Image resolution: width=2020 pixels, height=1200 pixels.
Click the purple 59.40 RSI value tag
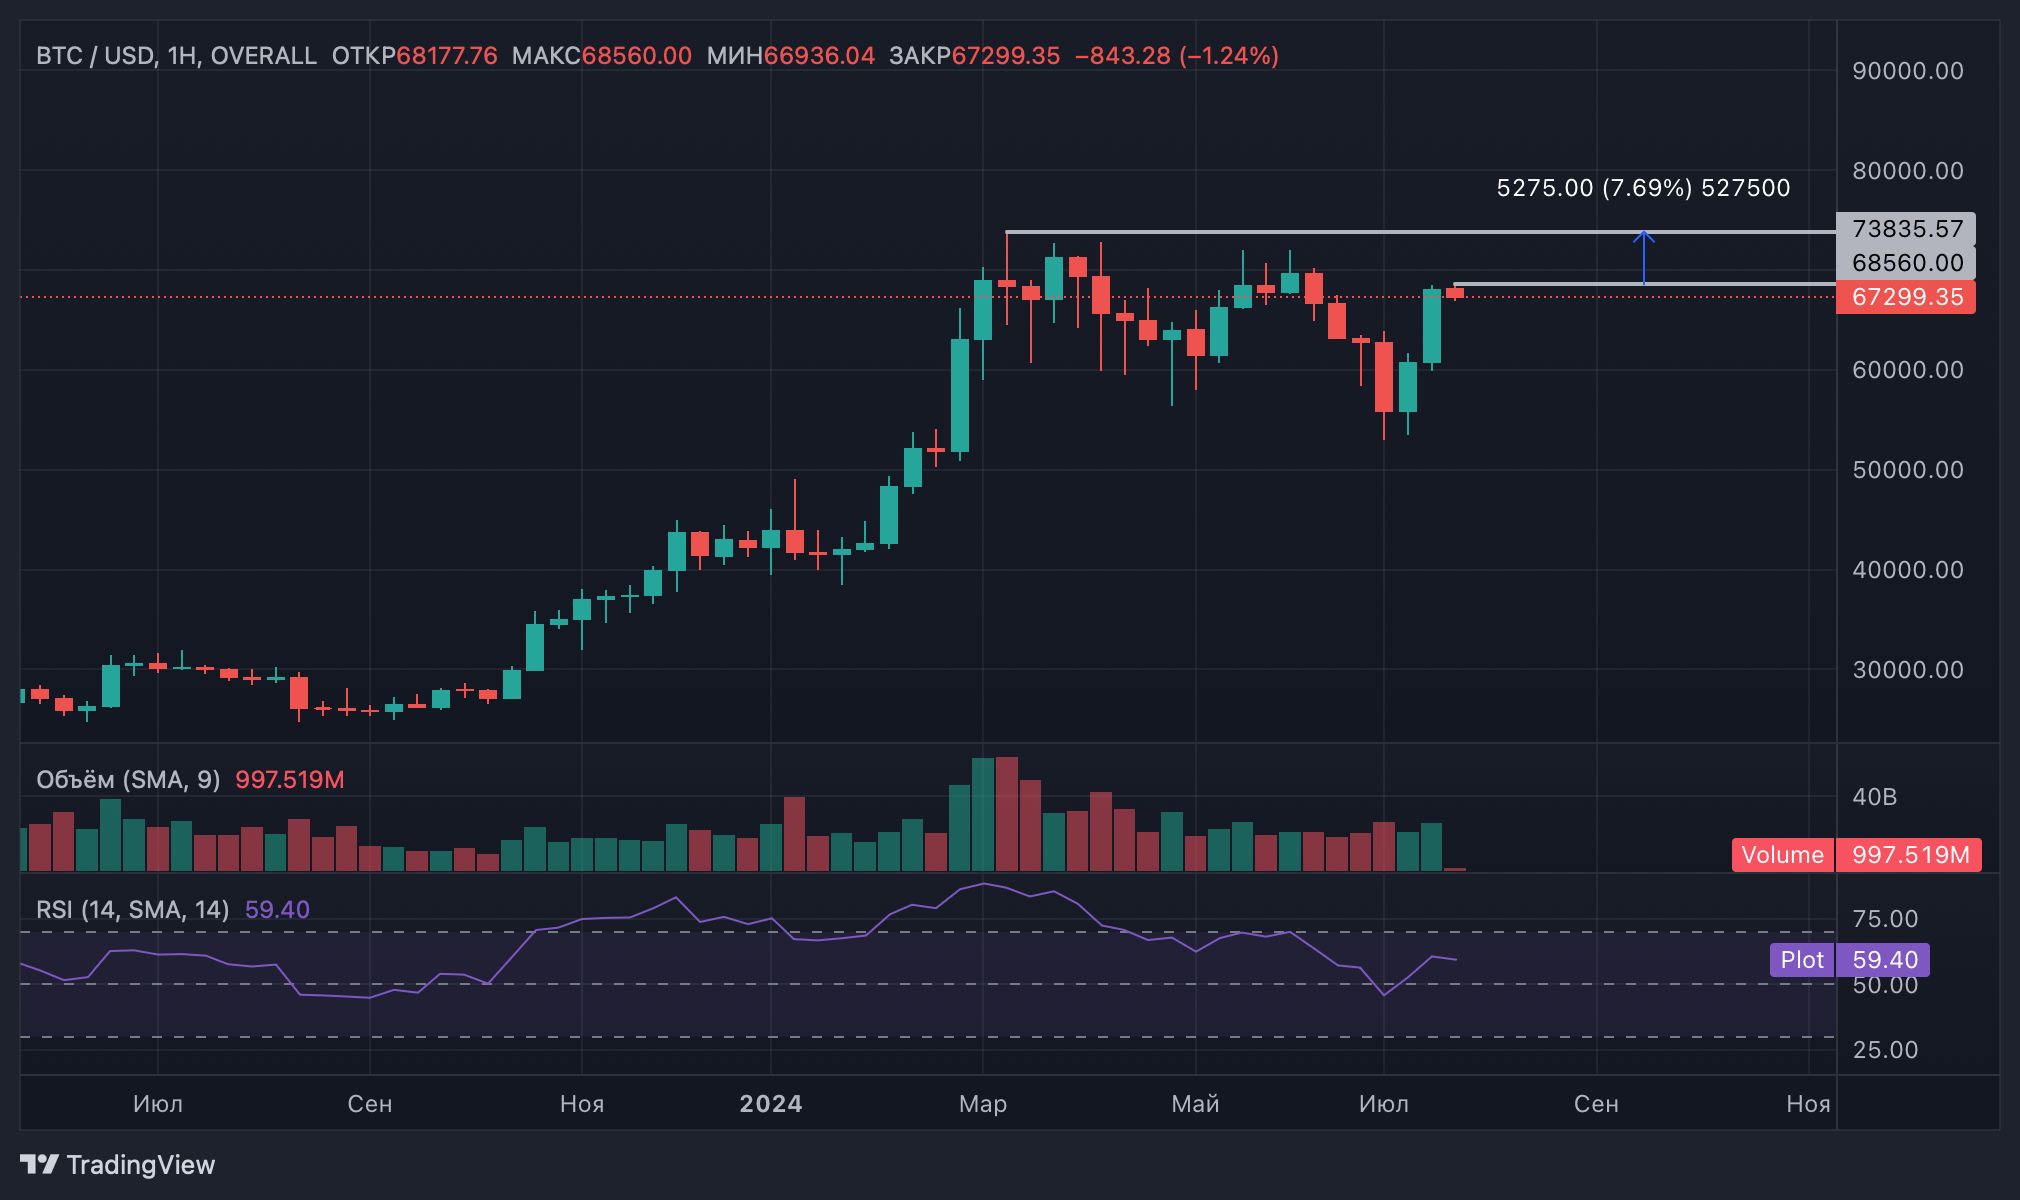tap(1884, 960)
